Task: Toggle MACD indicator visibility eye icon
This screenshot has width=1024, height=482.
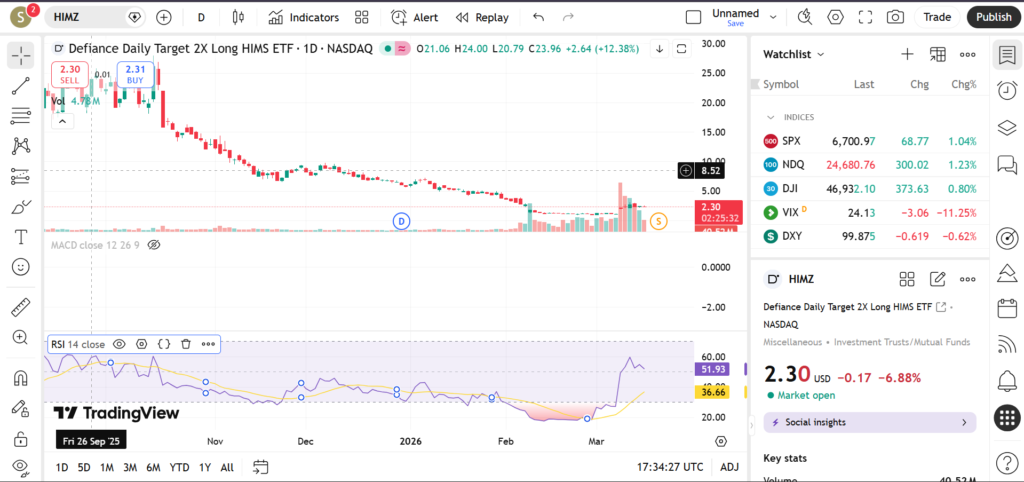Action: click(x=154, y=244)
